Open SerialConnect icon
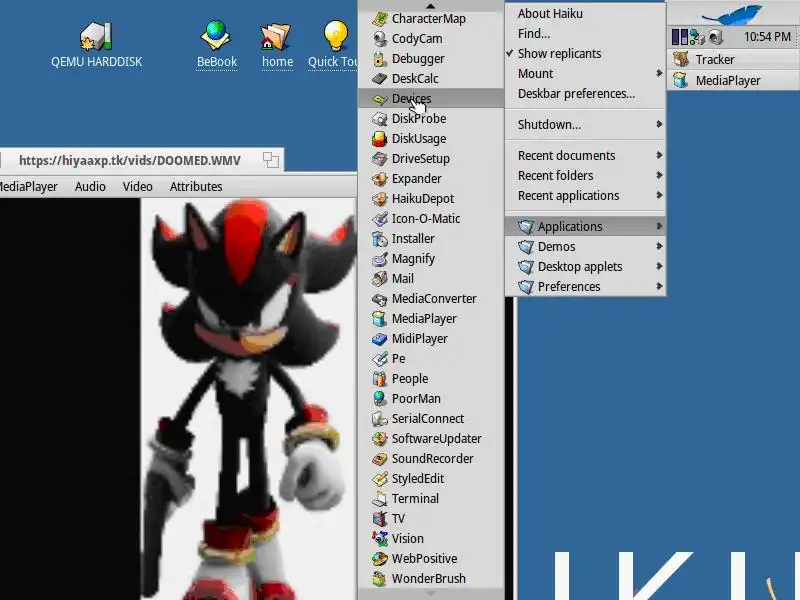The image size is (800, 600). [x=380, y=418]
